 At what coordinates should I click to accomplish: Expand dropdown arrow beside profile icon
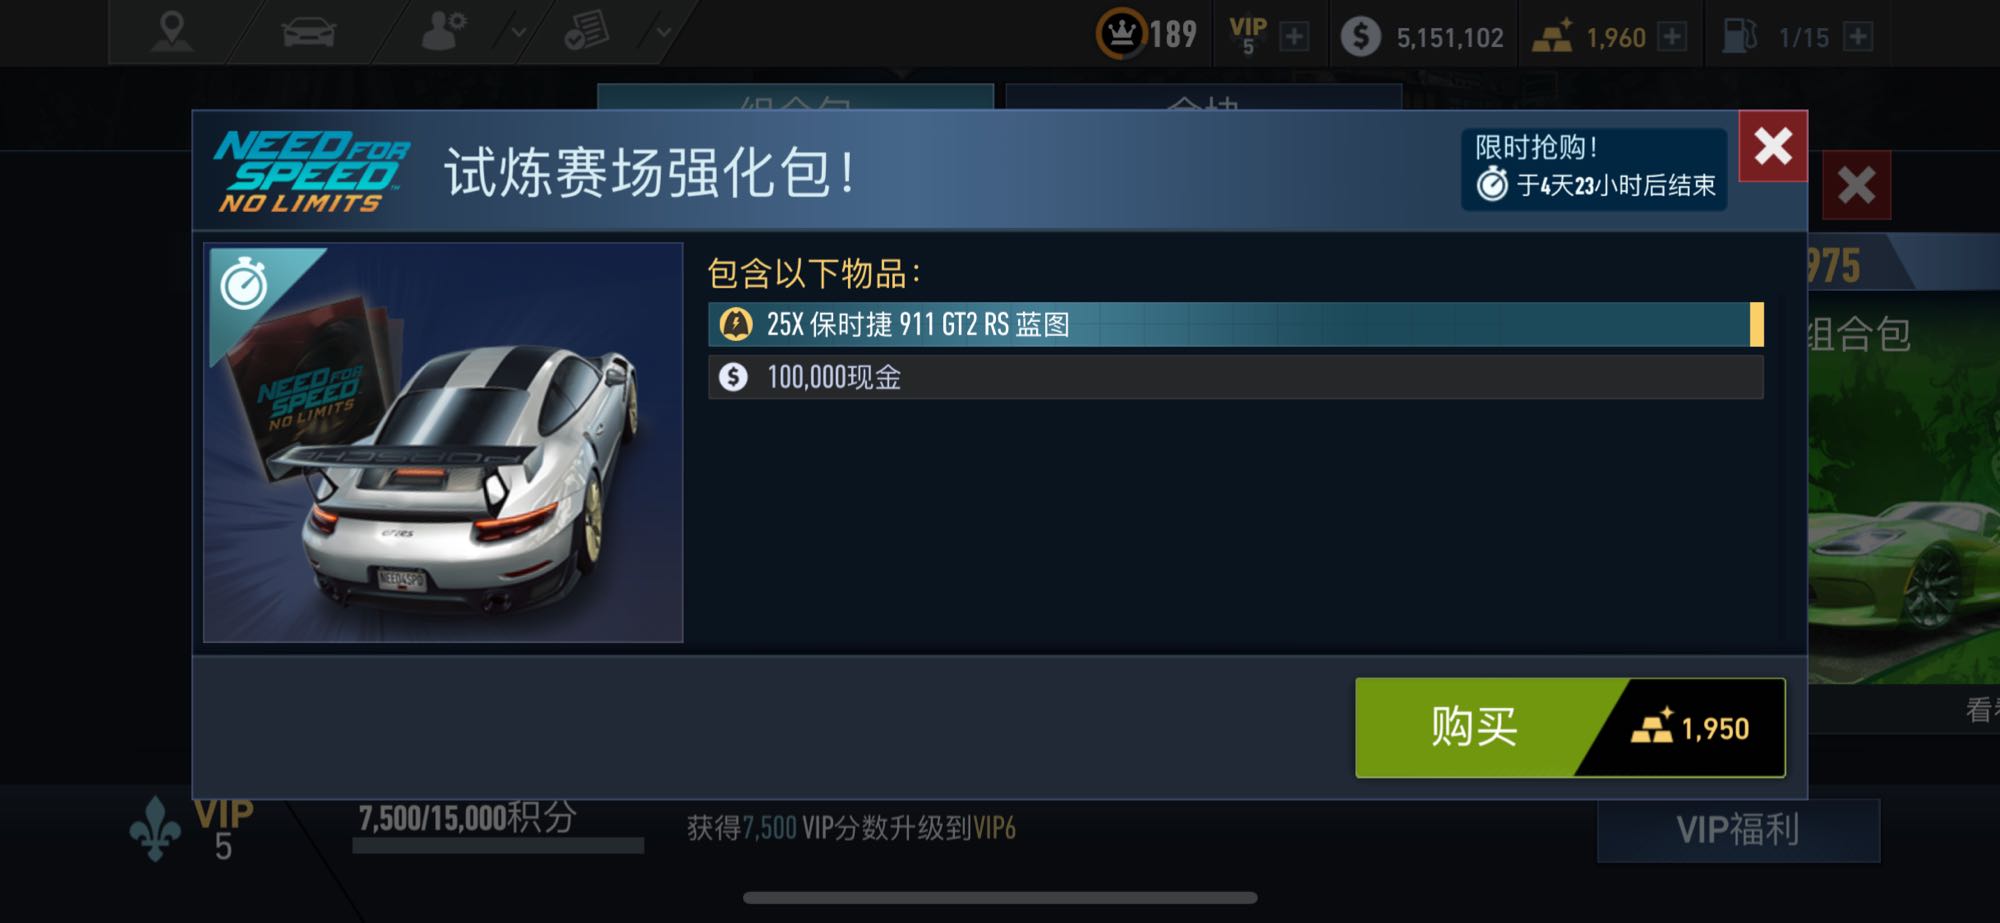pos(518,33)
